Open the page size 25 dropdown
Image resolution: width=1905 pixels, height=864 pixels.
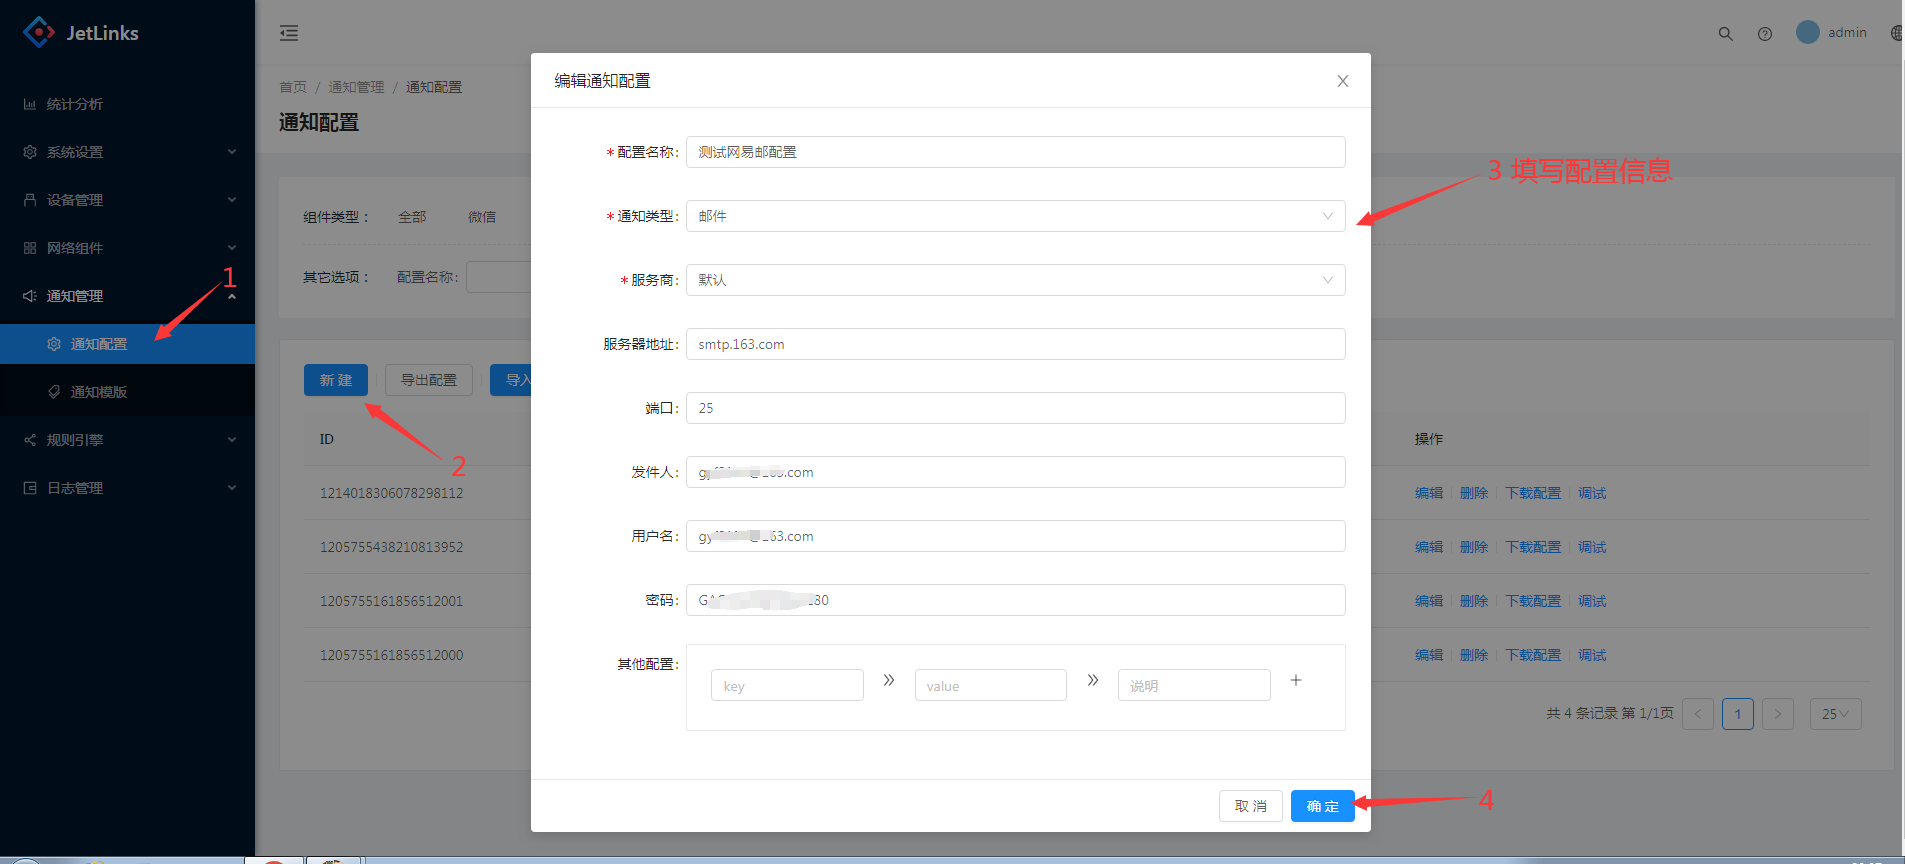(x=1834, y=714)
